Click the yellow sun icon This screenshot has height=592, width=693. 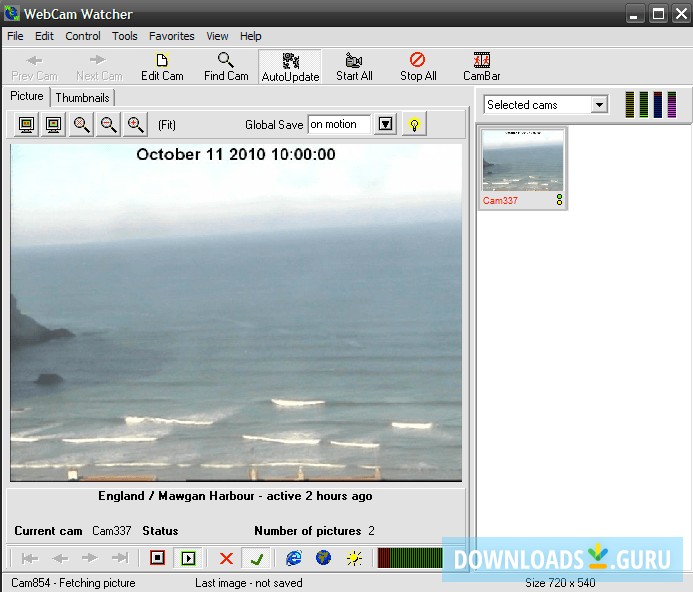[354, 558]
